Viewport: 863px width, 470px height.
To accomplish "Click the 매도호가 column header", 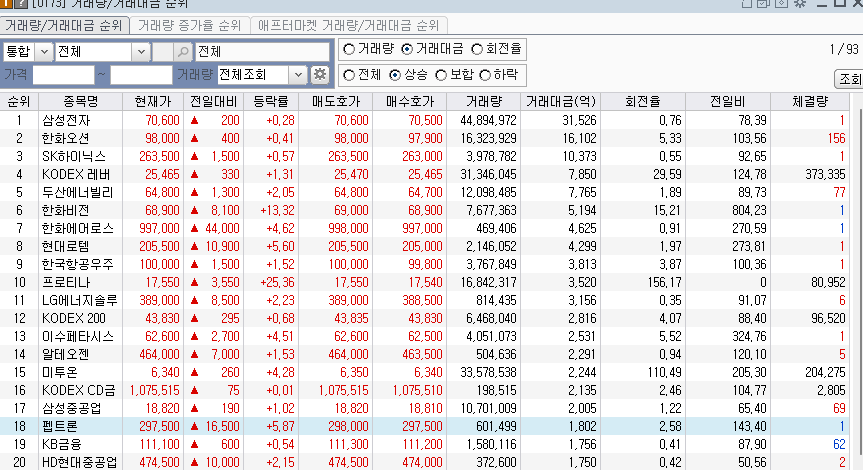I will (336, 102).
